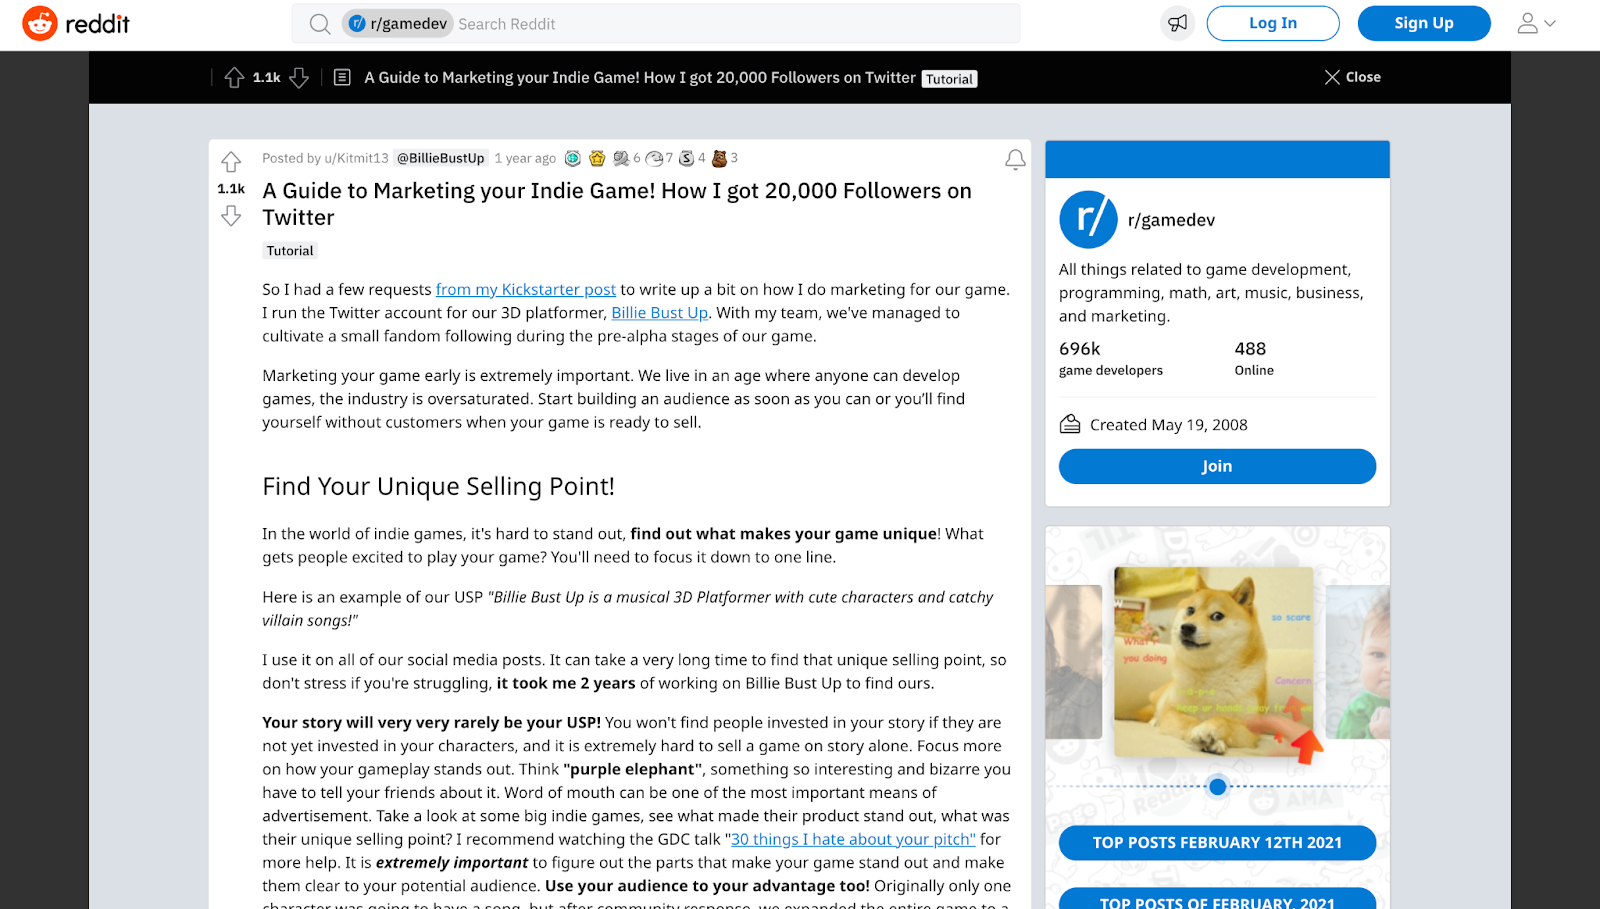Click the downvote arrow in the black header bar
The width and height of the screenshot is (1600, 909).
pos(299,78)
